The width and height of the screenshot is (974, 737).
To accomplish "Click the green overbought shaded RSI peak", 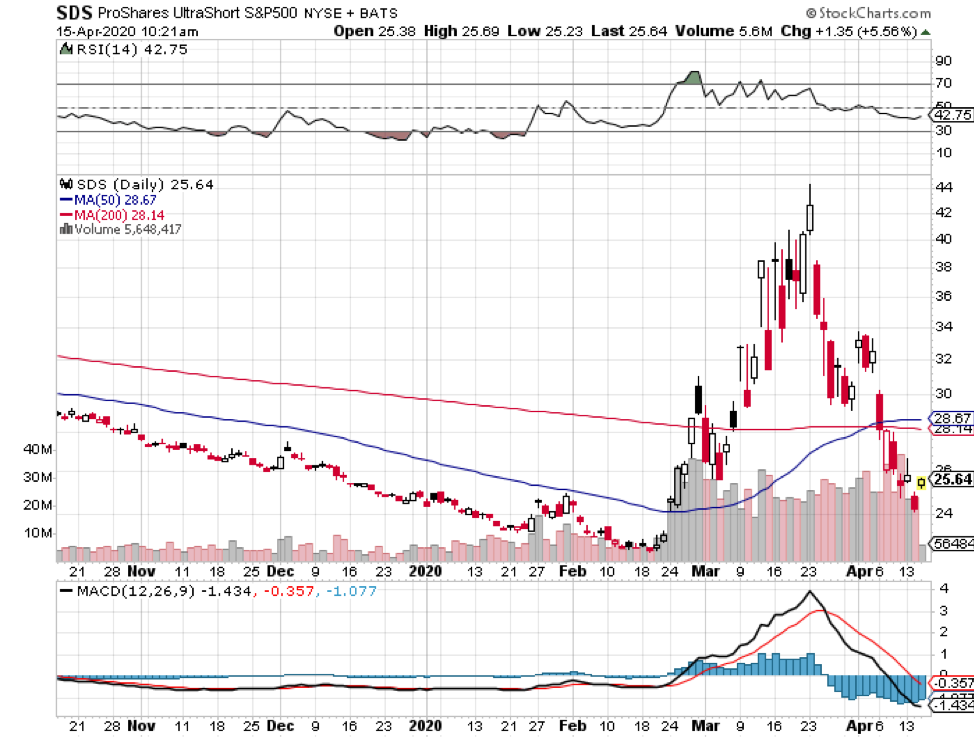I will (x=691, y=78).
